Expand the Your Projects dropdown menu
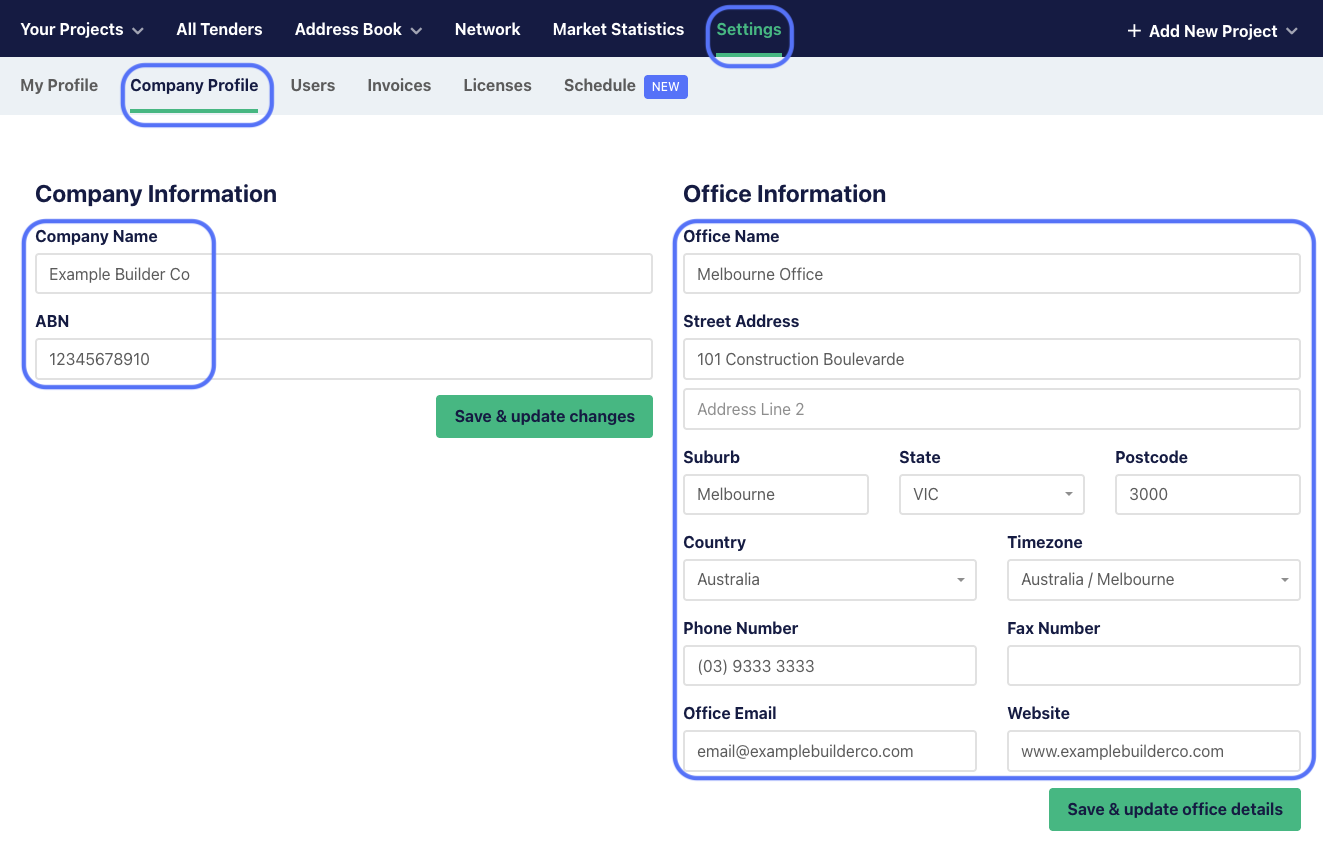1323x852 pixels. coord(81,30)
